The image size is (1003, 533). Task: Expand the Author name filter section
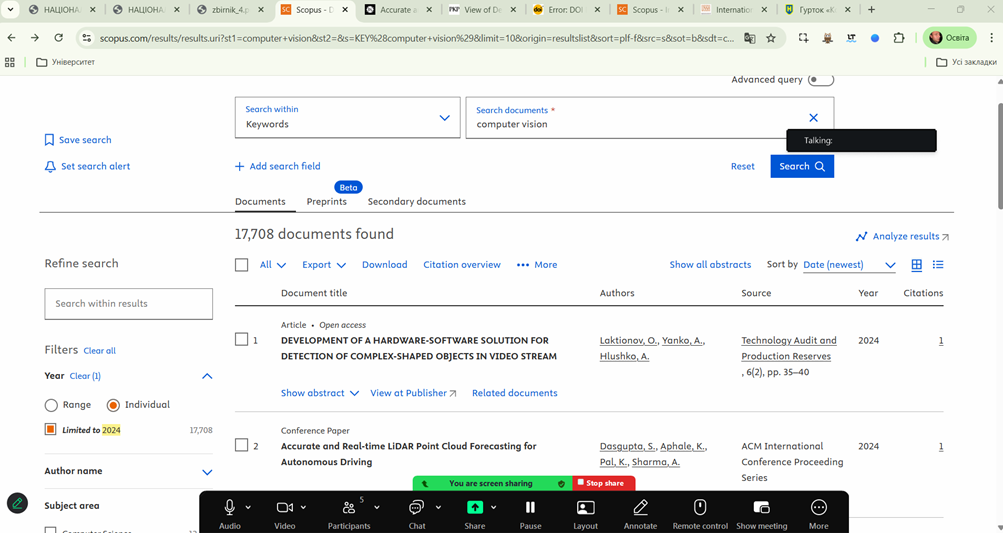point(207,472)
